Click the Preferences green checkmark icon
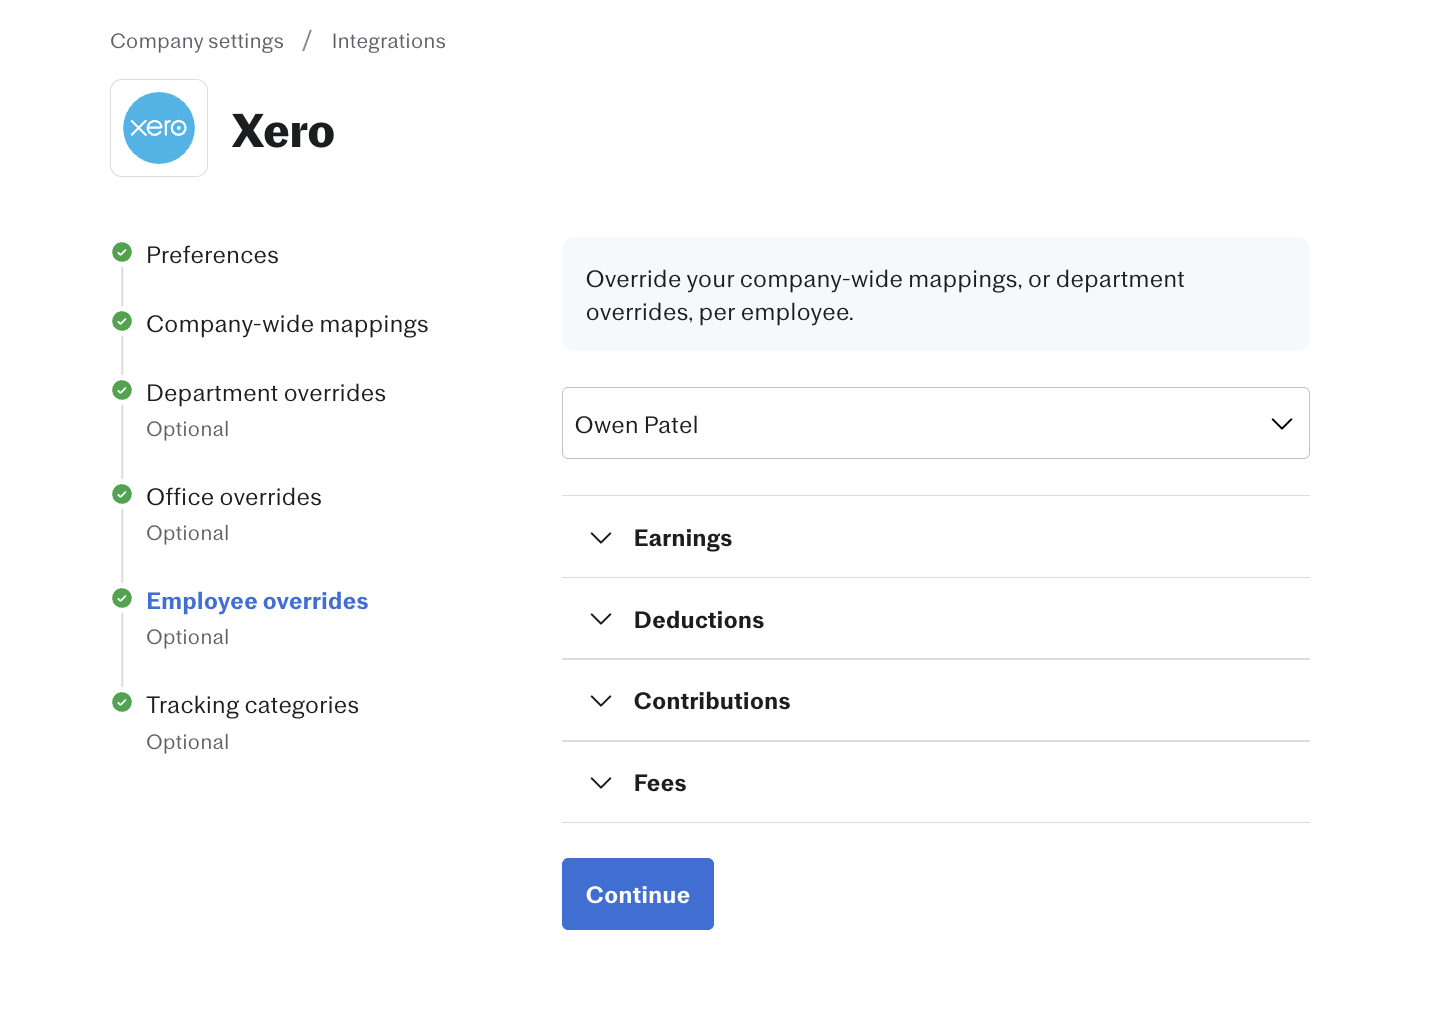1442x1014 pixels. coord(122,251)
